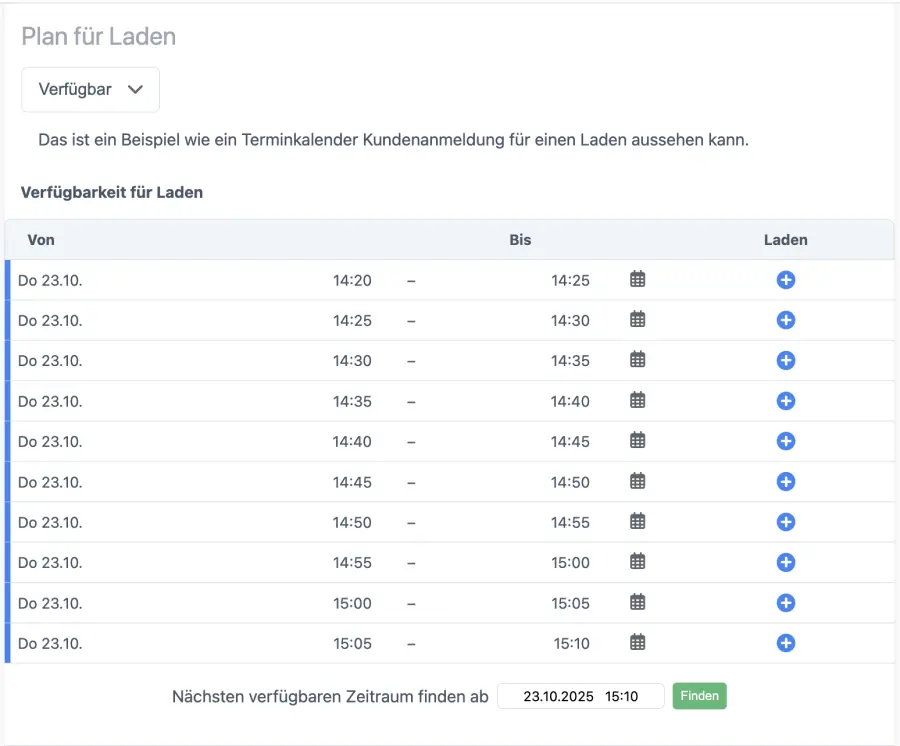
Task: Open calendar icon for 14:25–14:30 slot
Action: (x=638, y=320)
